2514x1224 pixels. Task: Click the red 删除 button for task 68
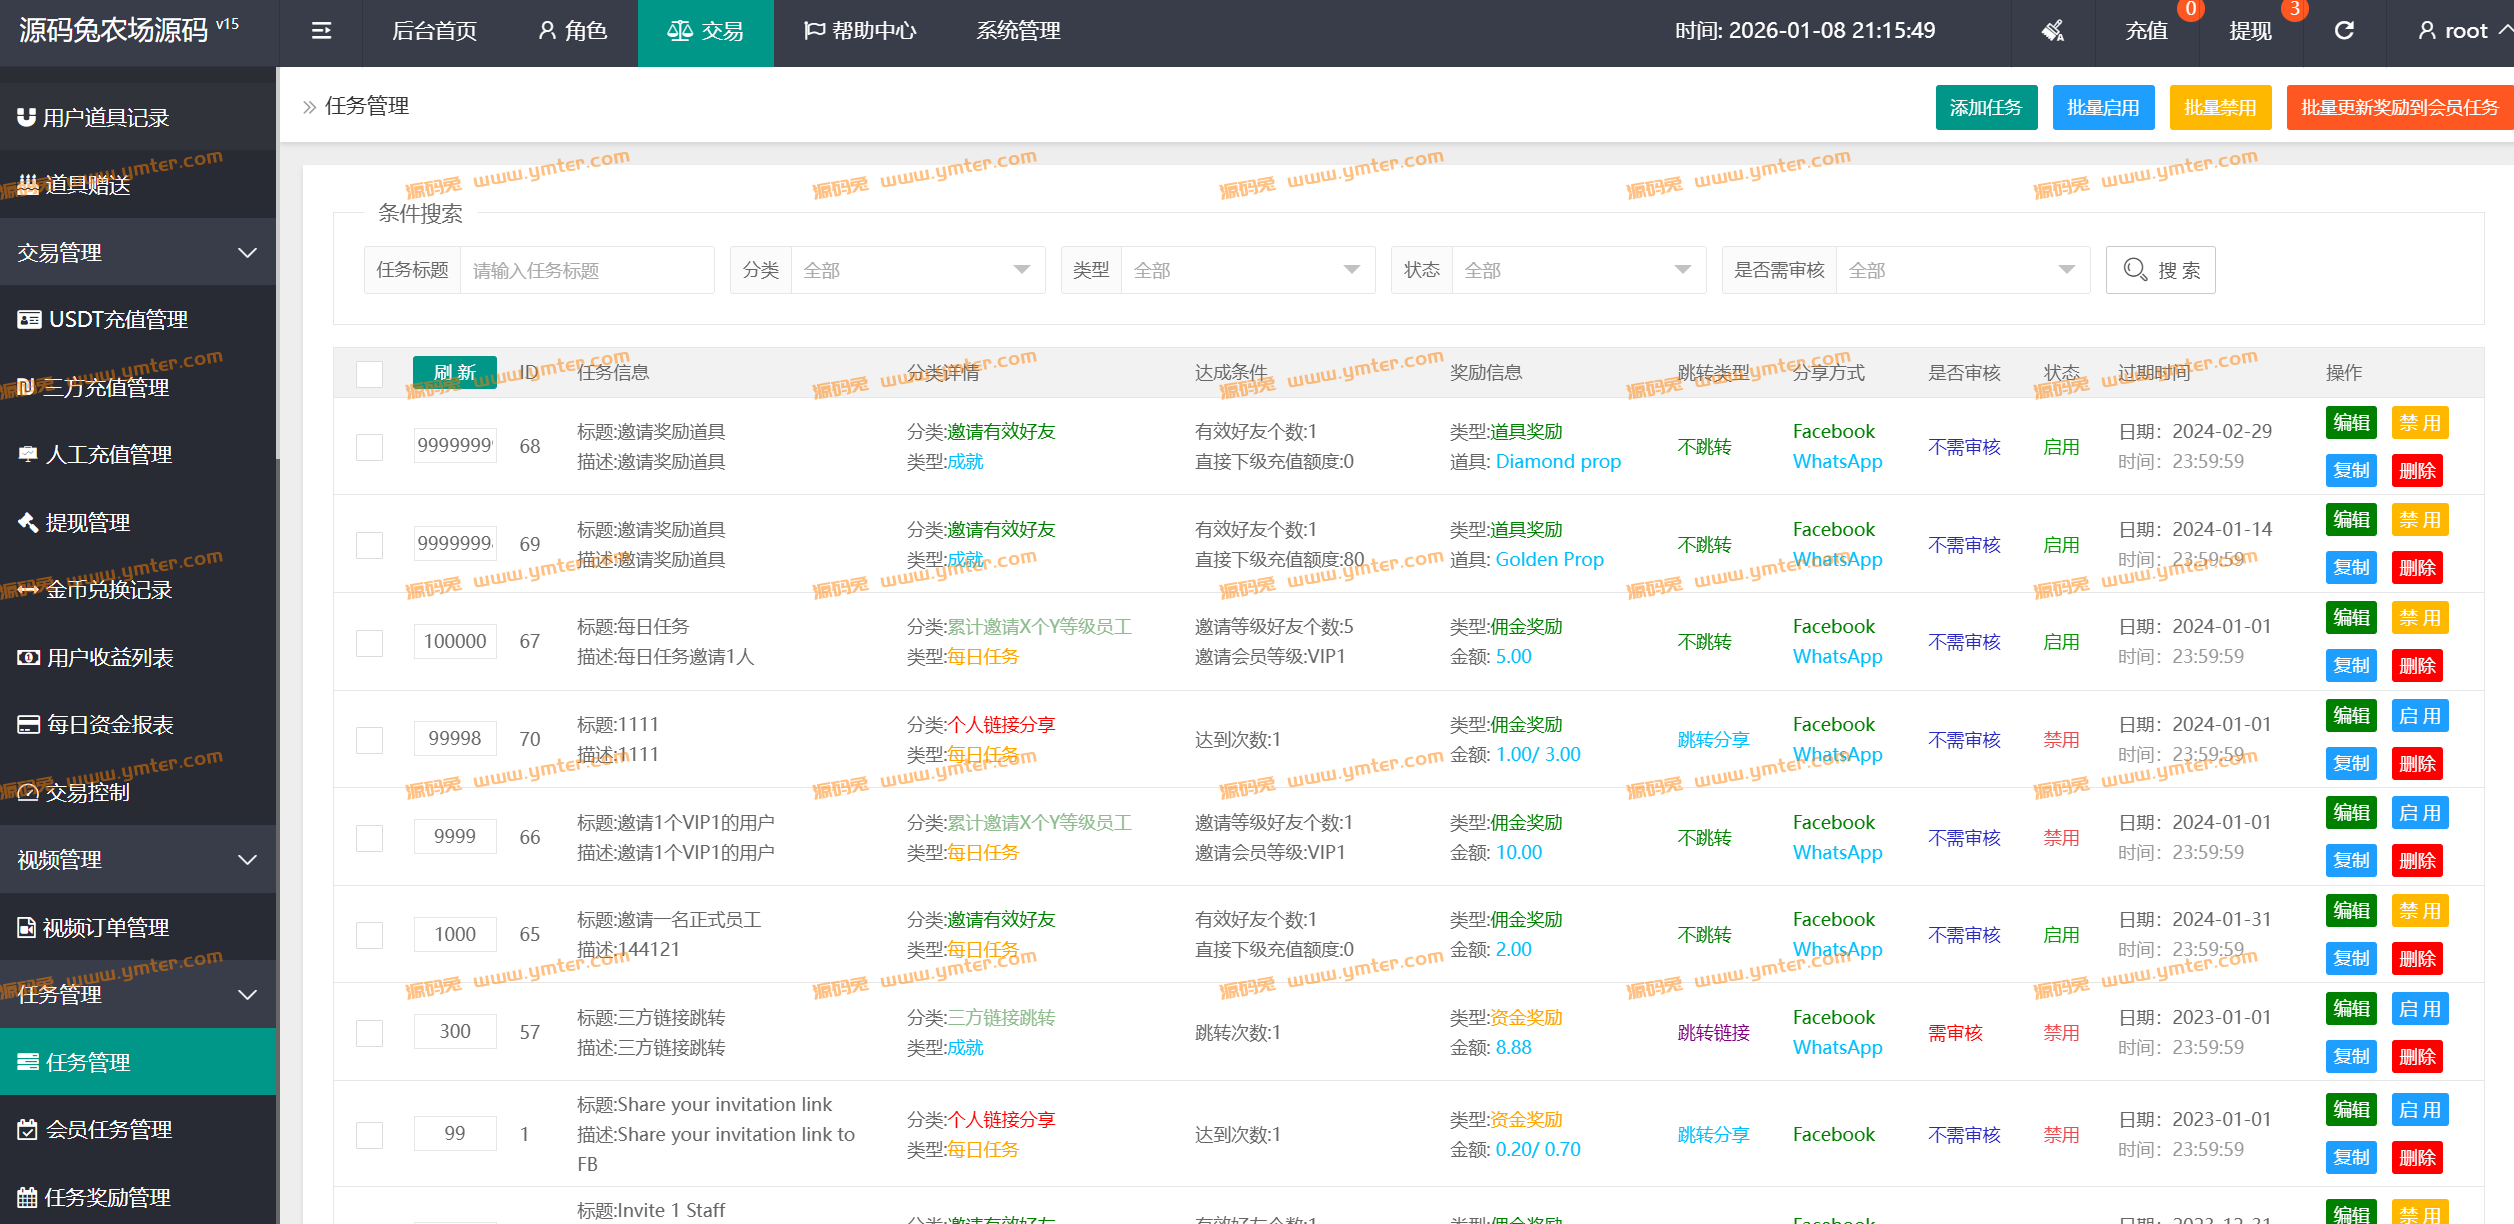pyautogui.click(x=2417, y=471)
